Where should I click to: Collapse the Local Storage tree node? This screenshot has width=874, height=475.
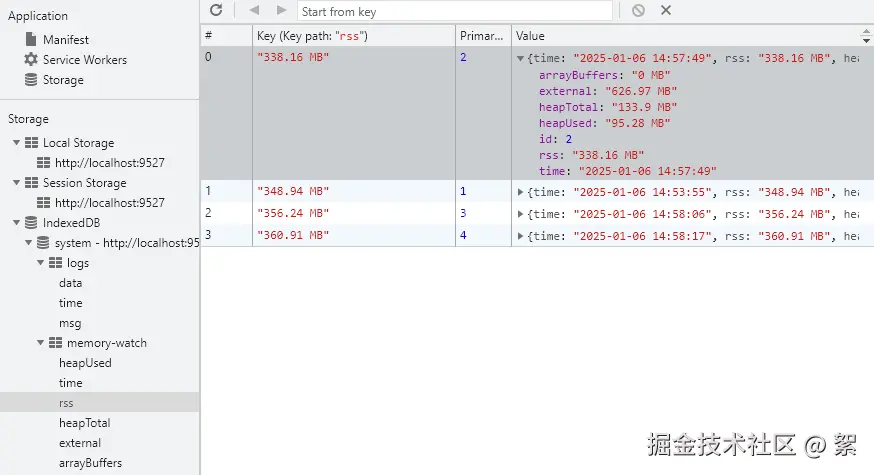point(17,143)
